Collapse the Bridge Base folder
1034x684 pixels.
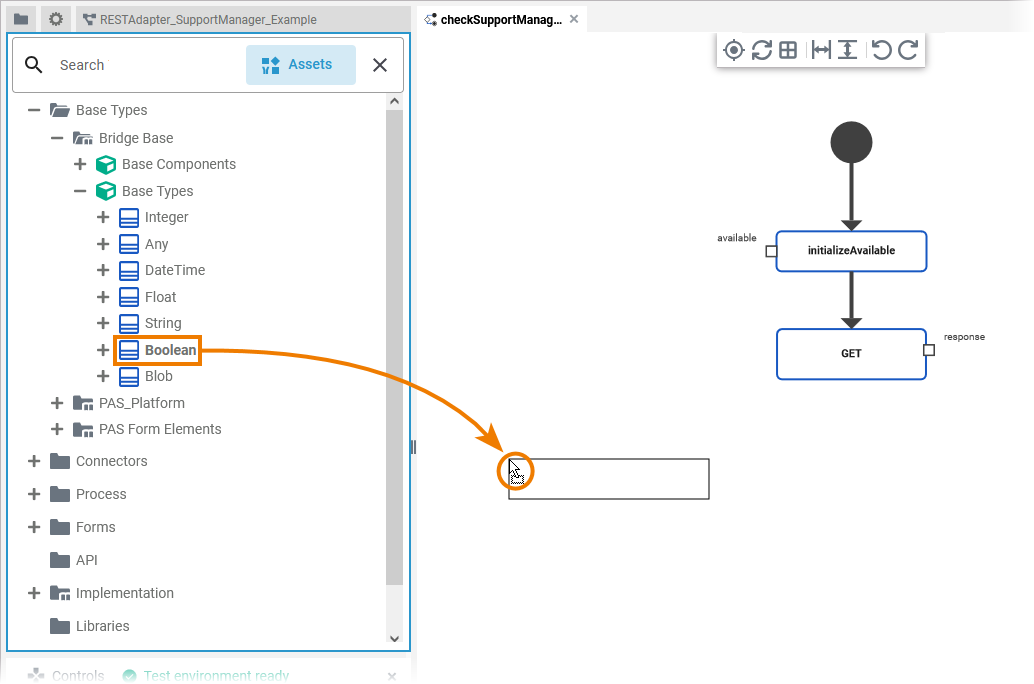click(x=57, y=138)
